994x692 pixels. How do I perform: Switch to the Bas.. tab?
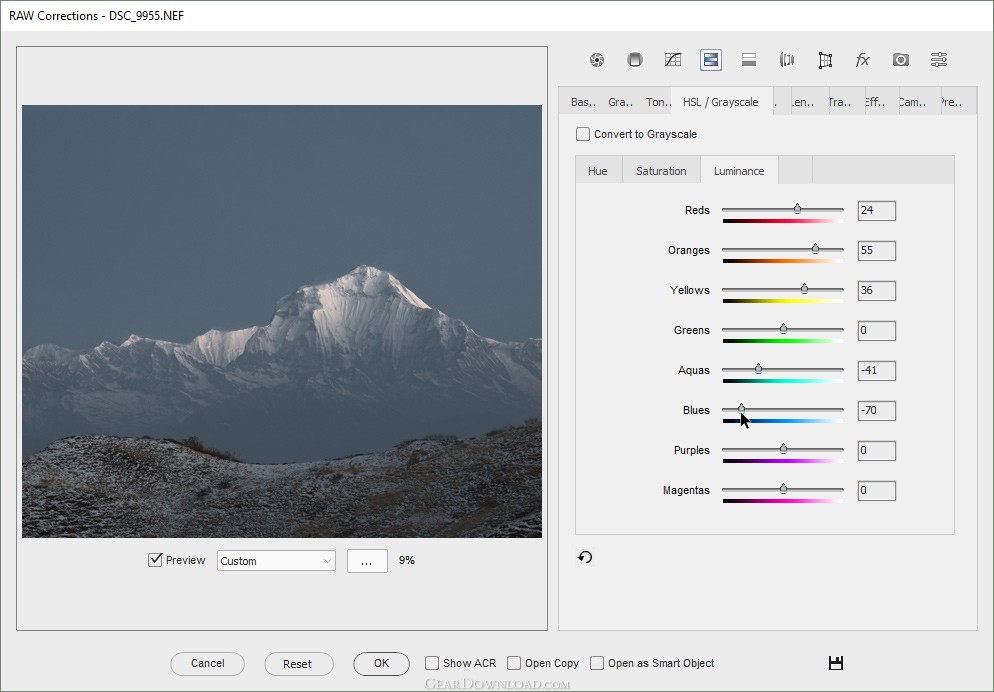point(583,101)
